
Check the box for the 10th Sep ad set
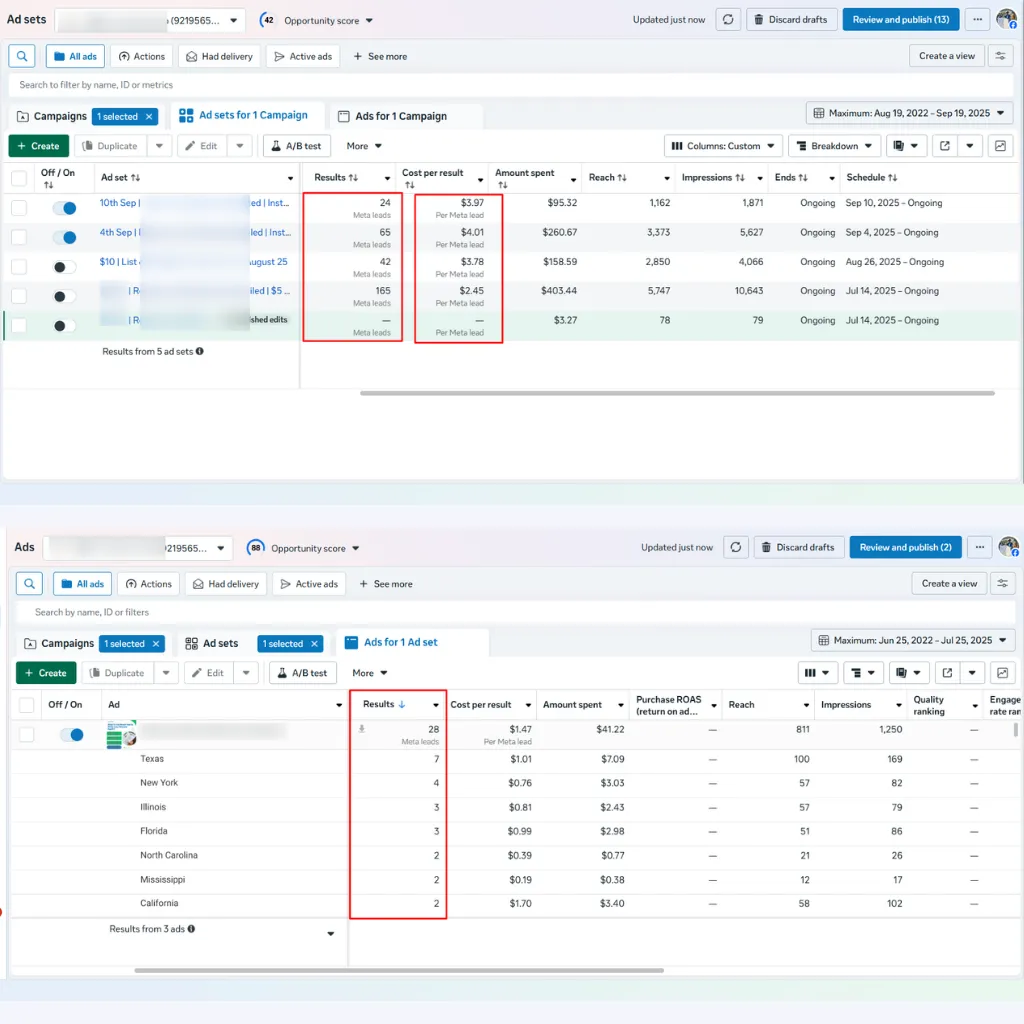[19, 208]
